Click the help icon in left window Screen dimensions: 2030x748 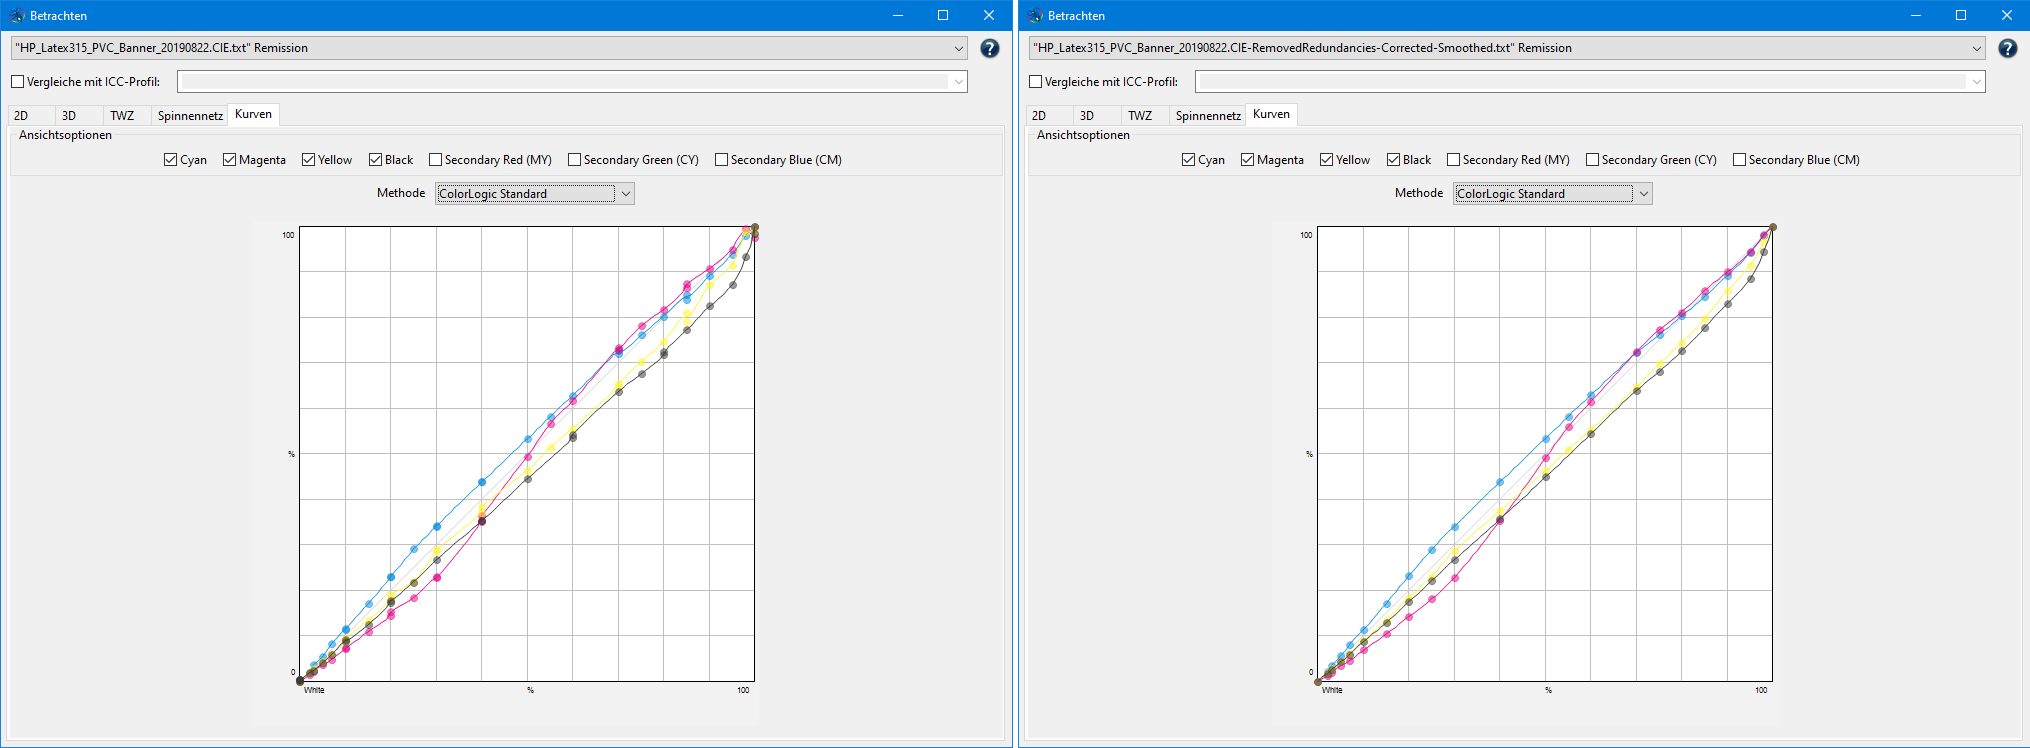[x=989, y=48]
